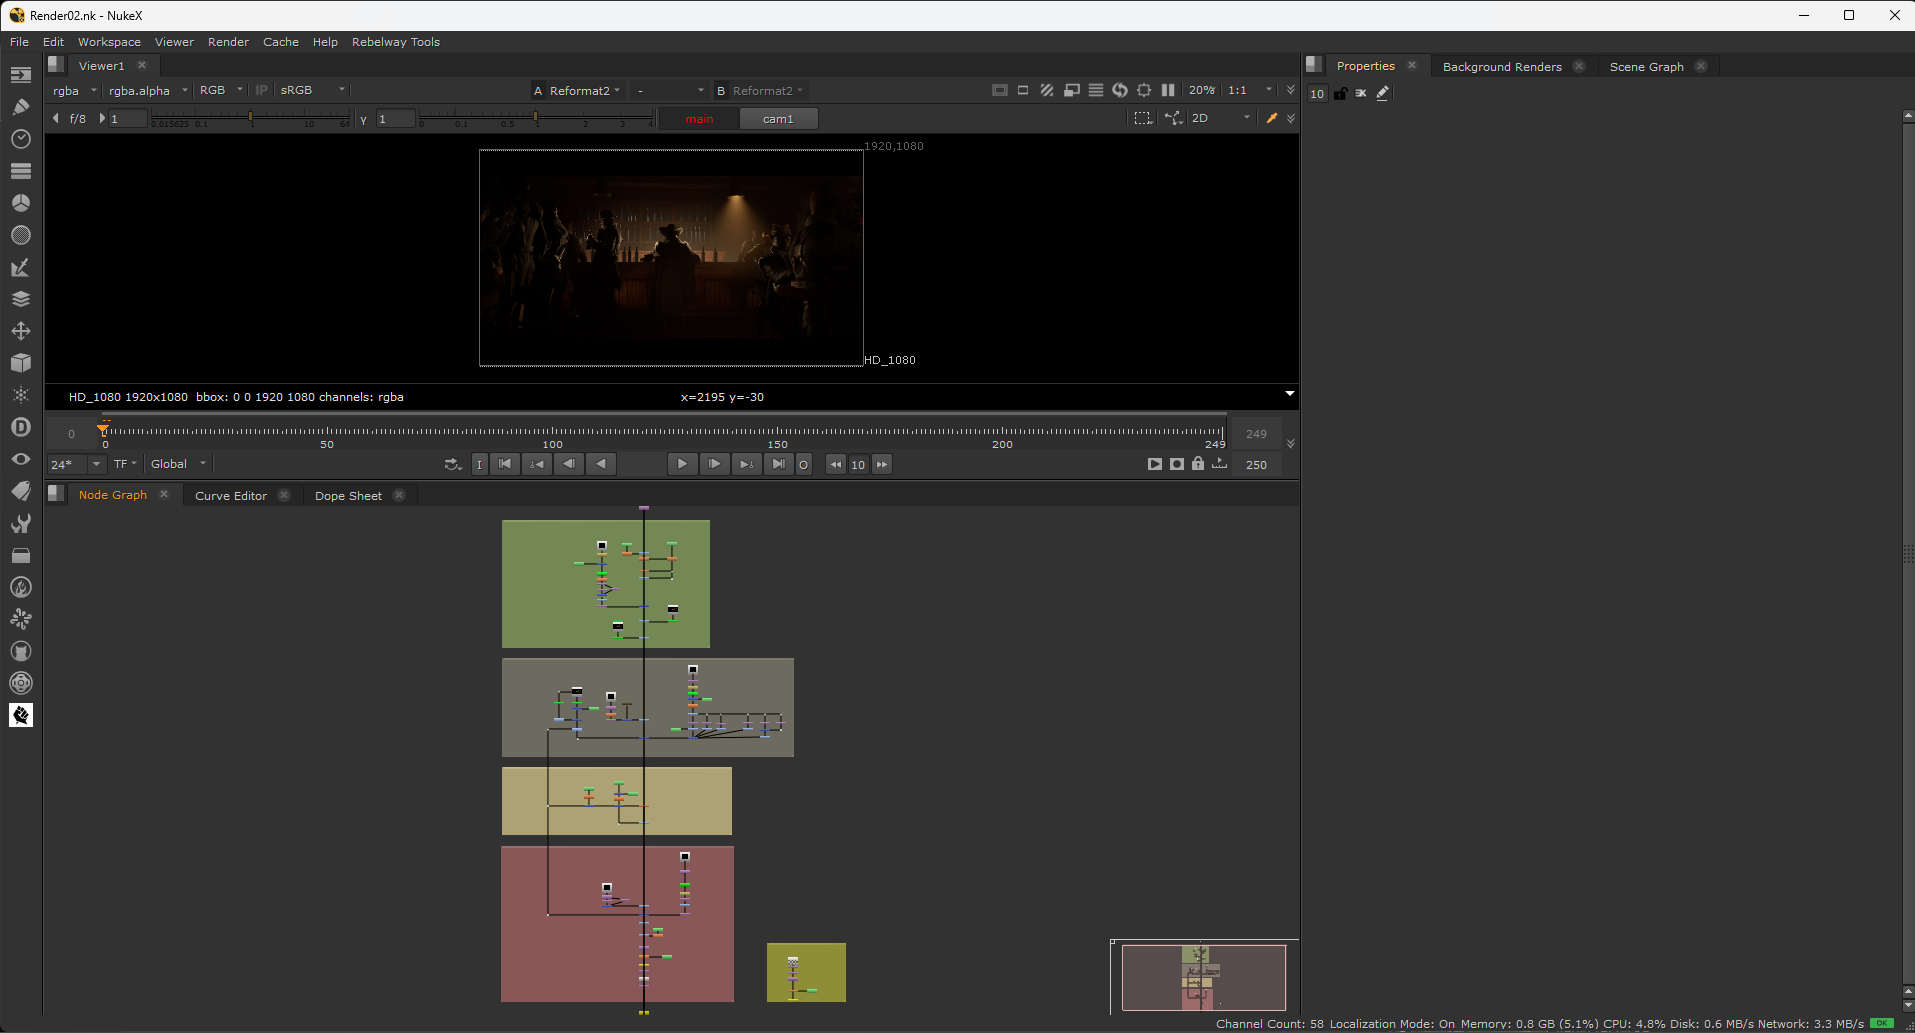The image size is (1915, 1033).
Task: Open the Transform nodes move icon
Action: point(20,331)
